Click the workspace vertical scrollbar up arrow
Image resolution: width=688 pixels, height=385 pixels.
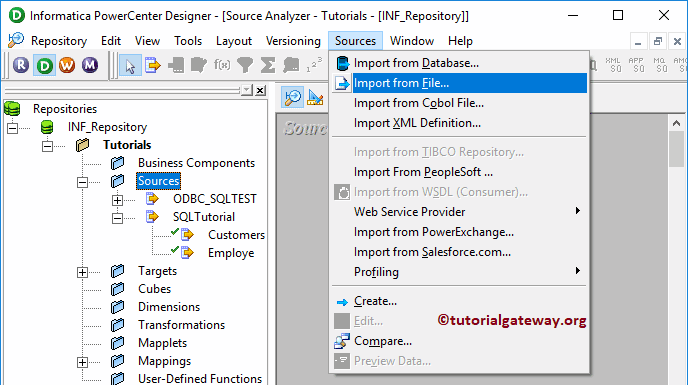pos(676,124)
